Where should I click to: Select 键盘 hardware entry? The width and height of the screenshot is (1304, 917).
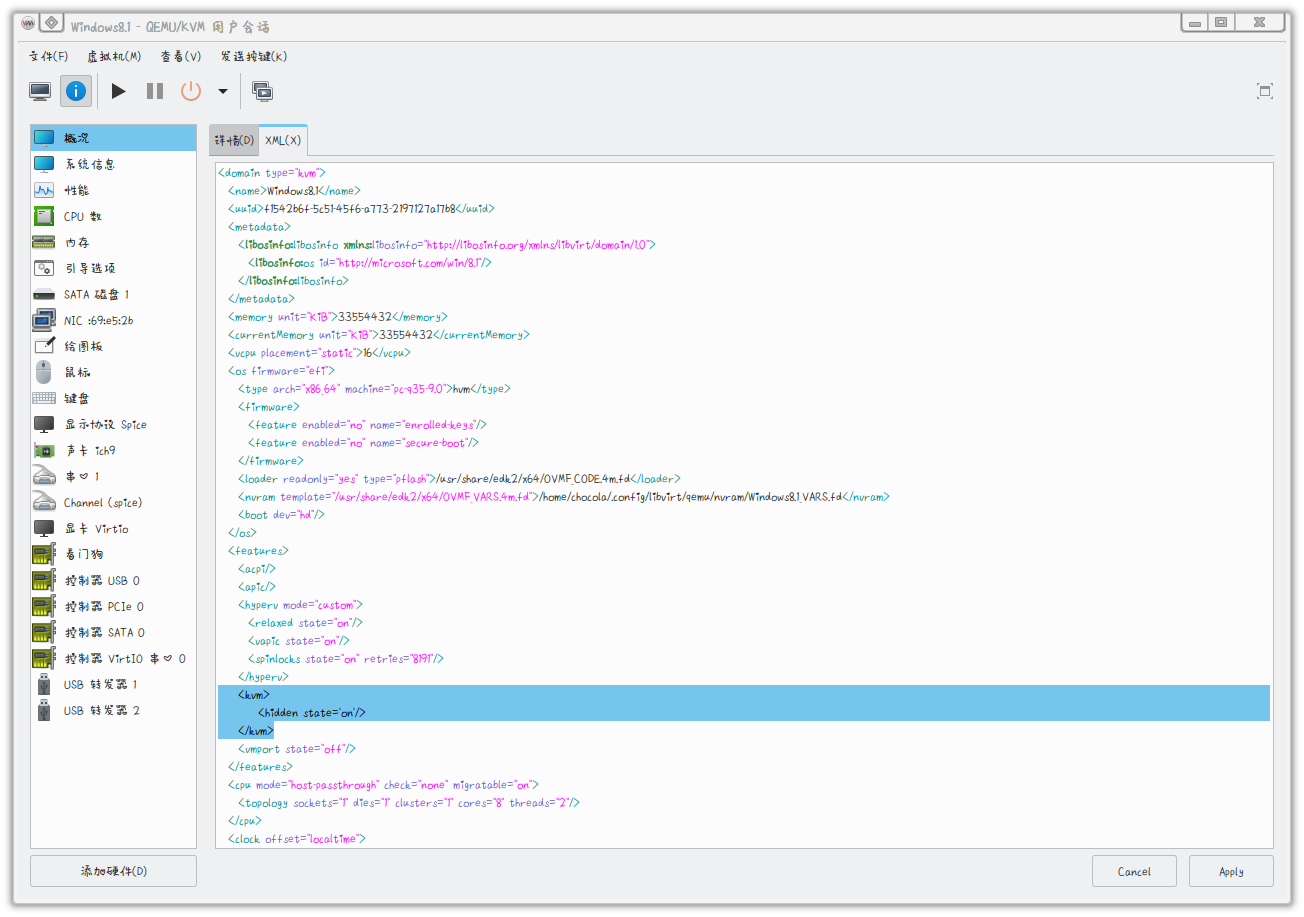(113, 398)
